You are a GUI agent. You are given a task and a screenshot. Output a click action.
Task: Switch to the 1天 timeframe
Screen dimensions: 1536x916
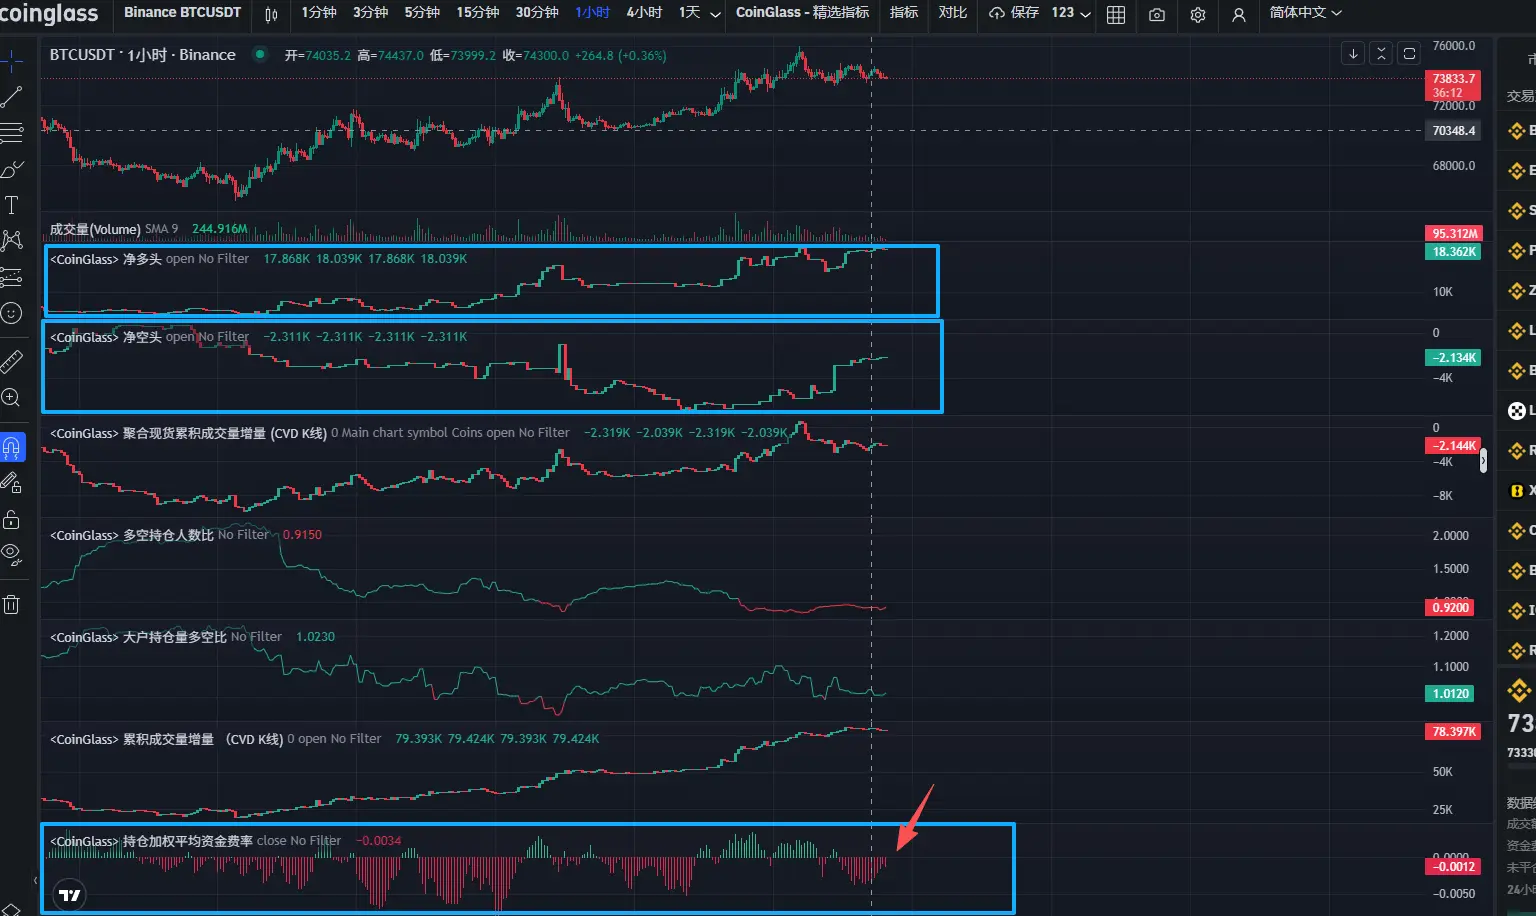(x=689, y=13)
